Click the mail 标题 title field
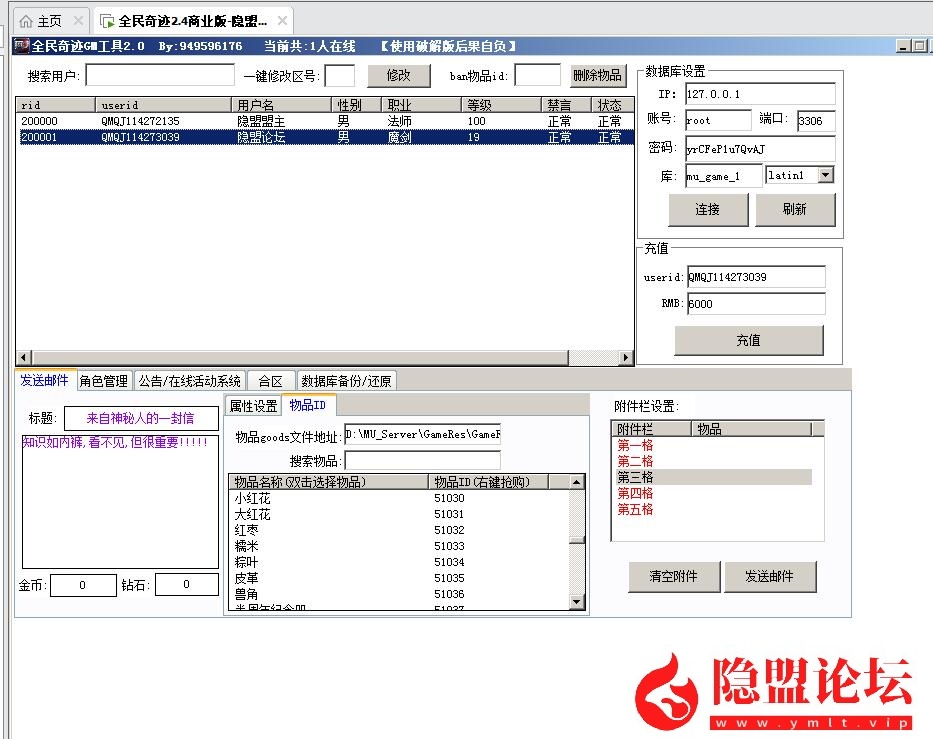The height and width of the screenshot is (739, 933). (141, 418)
